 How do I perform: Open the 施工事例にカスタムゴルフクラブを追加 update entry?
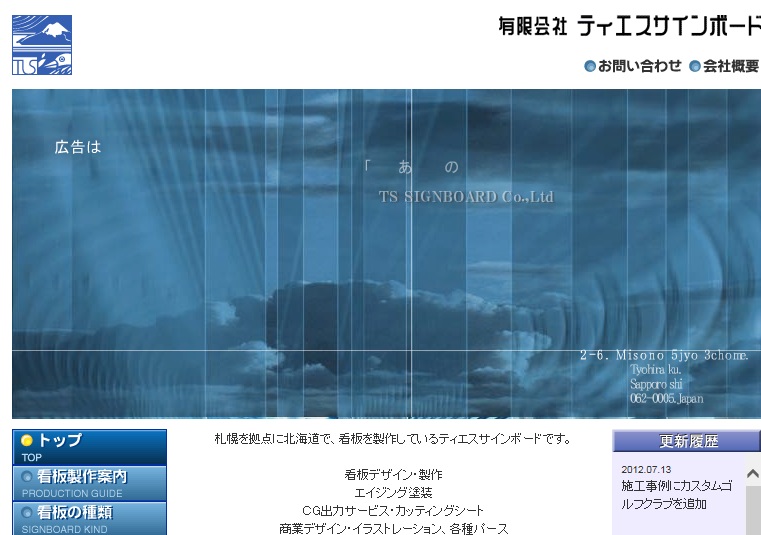pyautogui.click(x=677, y=495)
